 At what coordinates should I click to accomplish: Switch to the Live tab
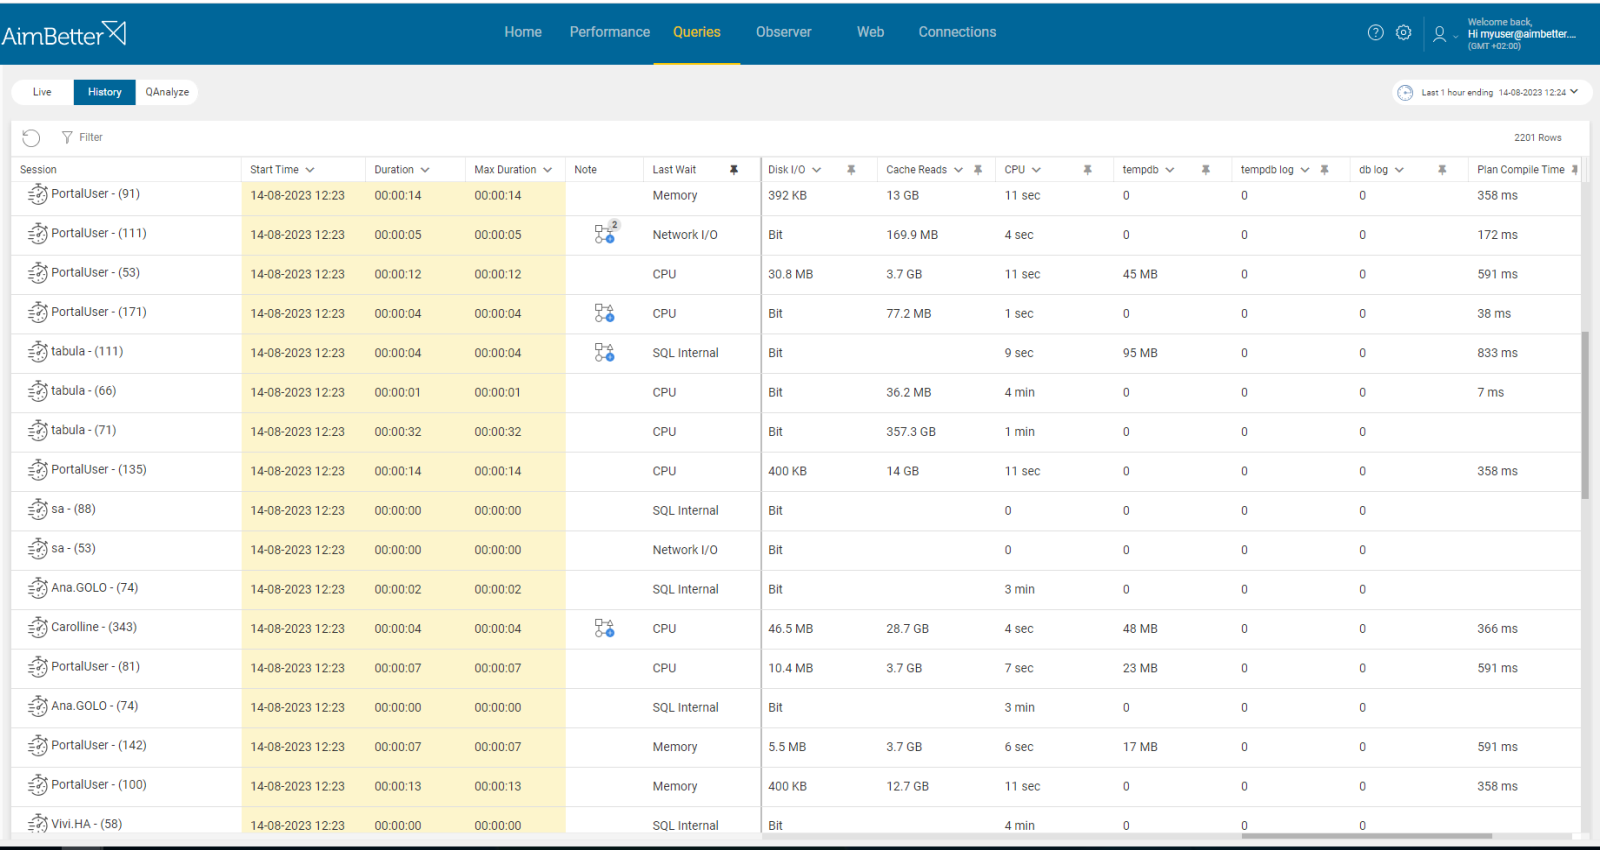[x=42, y=92]
